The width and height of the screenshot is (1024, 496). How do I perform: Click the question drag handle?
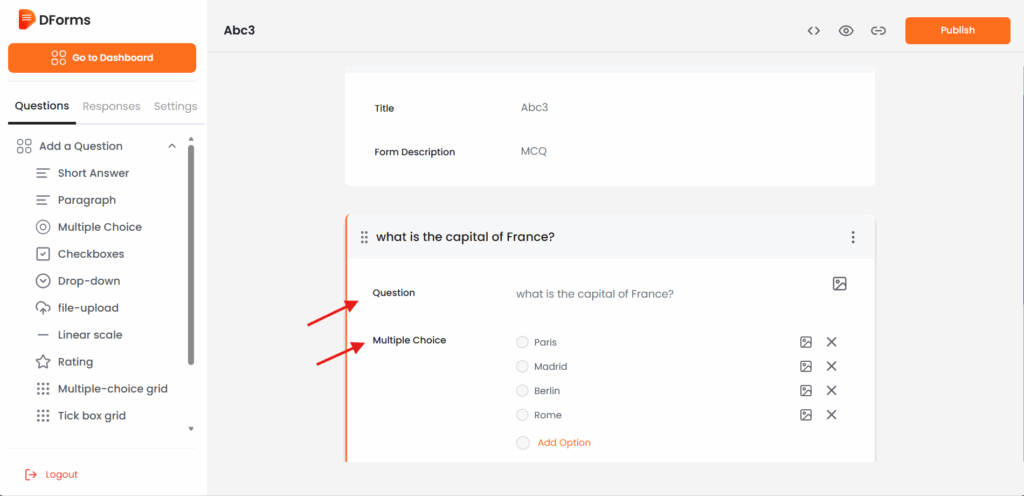coord(364,237)
